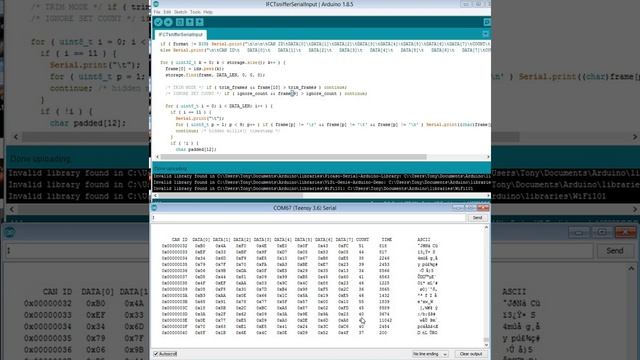This screenshot has height=360, width=640.
Task: Click the DATA[0] column header
Action: pyautogui.click(x=201, y=240)
